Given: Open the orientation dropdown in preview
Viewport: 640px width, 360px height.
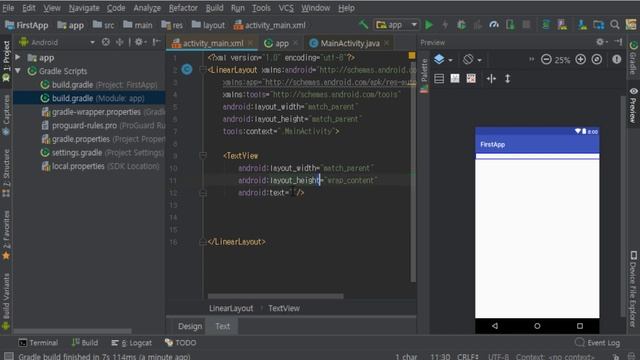Looking at the screenshot, I should click(x=472, y=60).
